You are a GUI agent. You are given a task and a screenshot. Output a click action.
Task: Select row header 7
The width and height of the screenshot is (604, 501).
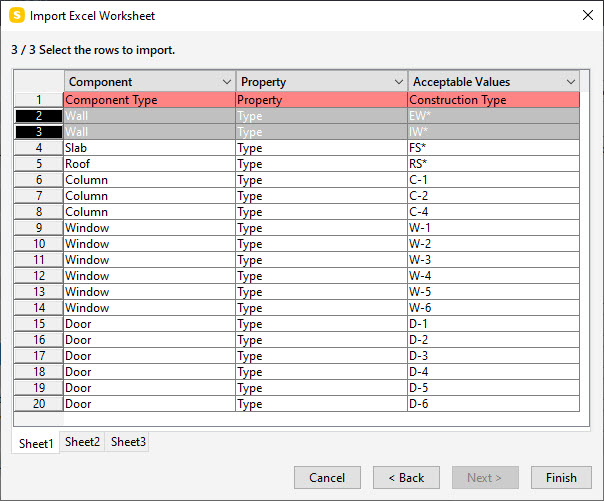(x=39, y=196)
